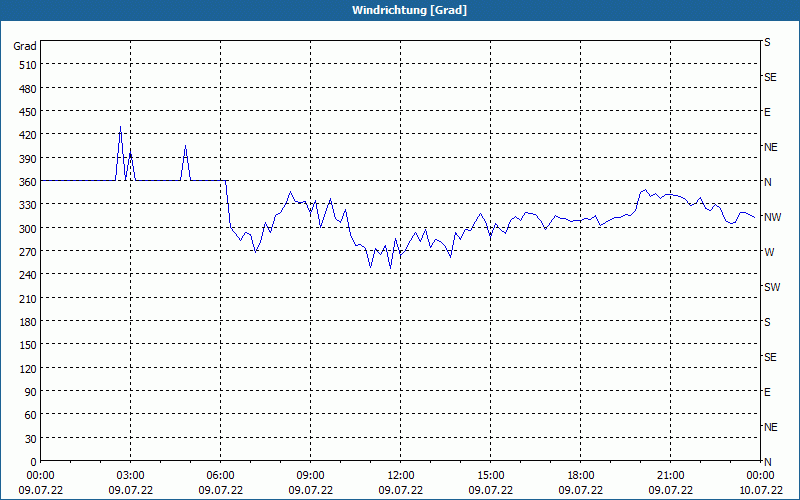The height and width of the screenshot is (500, 800).
Task: Click the 'SW' compass direction label
Action: point(772,287)
